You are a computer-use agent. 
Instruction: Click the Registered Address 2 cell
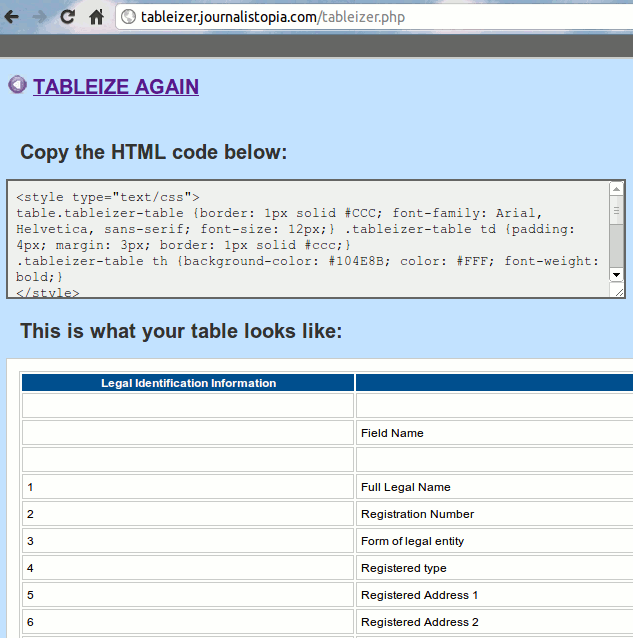click(x=494, y=622)
